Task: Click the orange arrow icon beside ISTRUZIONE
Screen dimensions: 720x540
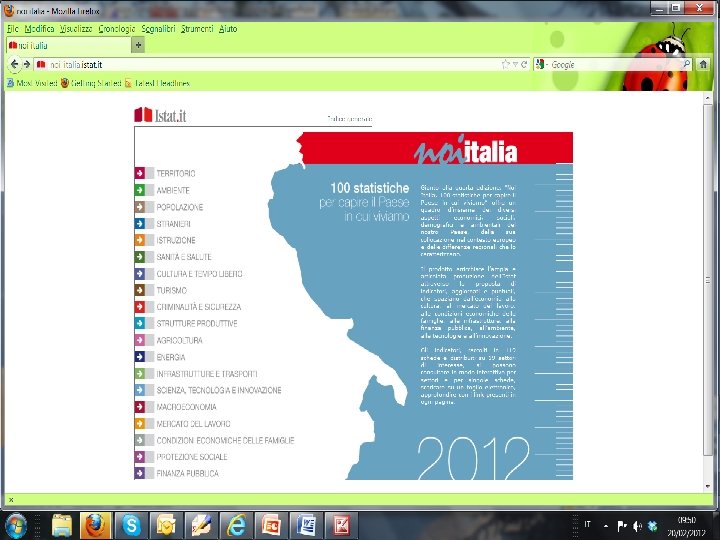Action: pyautogui.click(x=140, y=240)
